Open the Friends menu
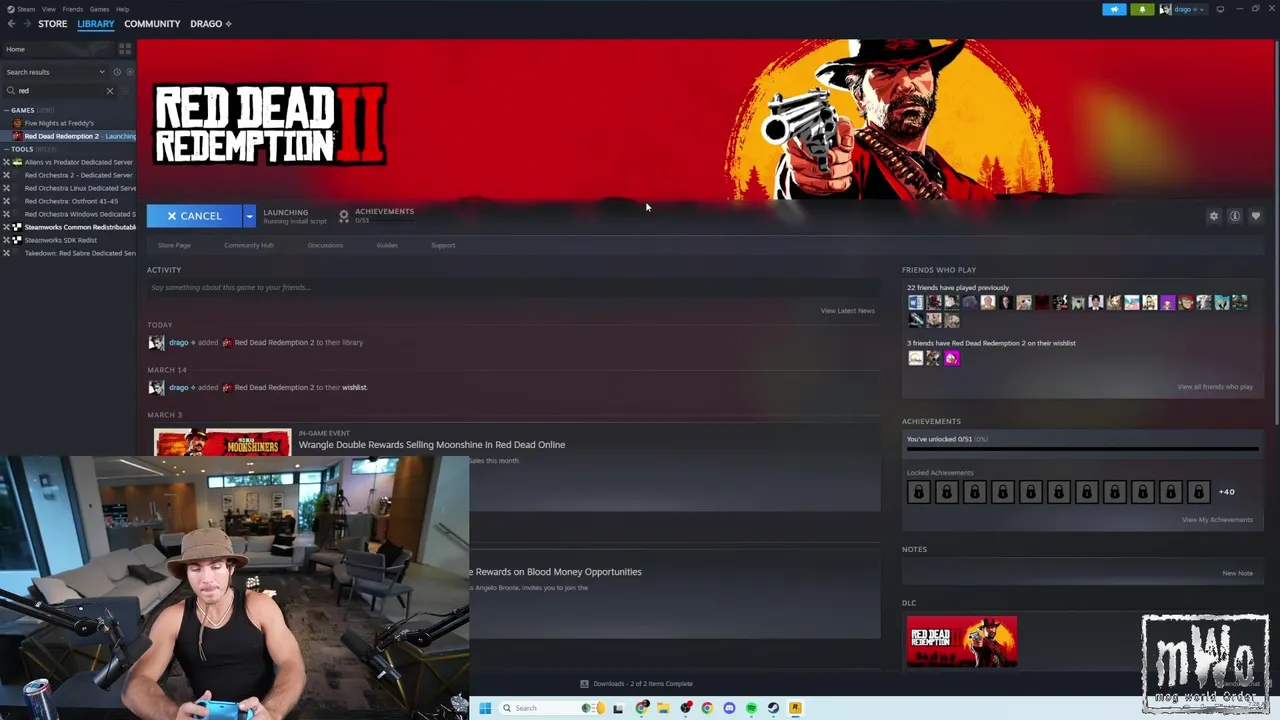This screenshot has height=720, width=1280. tap(73, 9)
